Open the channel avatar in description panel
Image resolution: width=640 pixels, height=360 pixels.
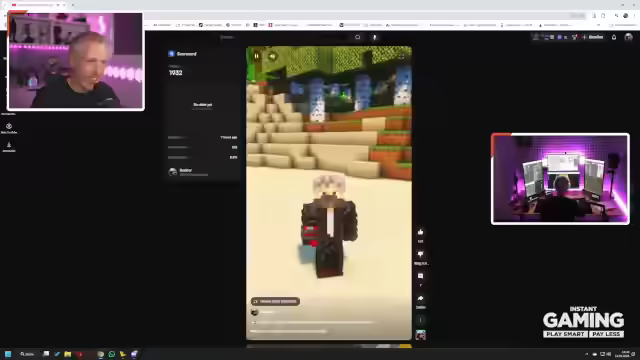tap(173, 172)
